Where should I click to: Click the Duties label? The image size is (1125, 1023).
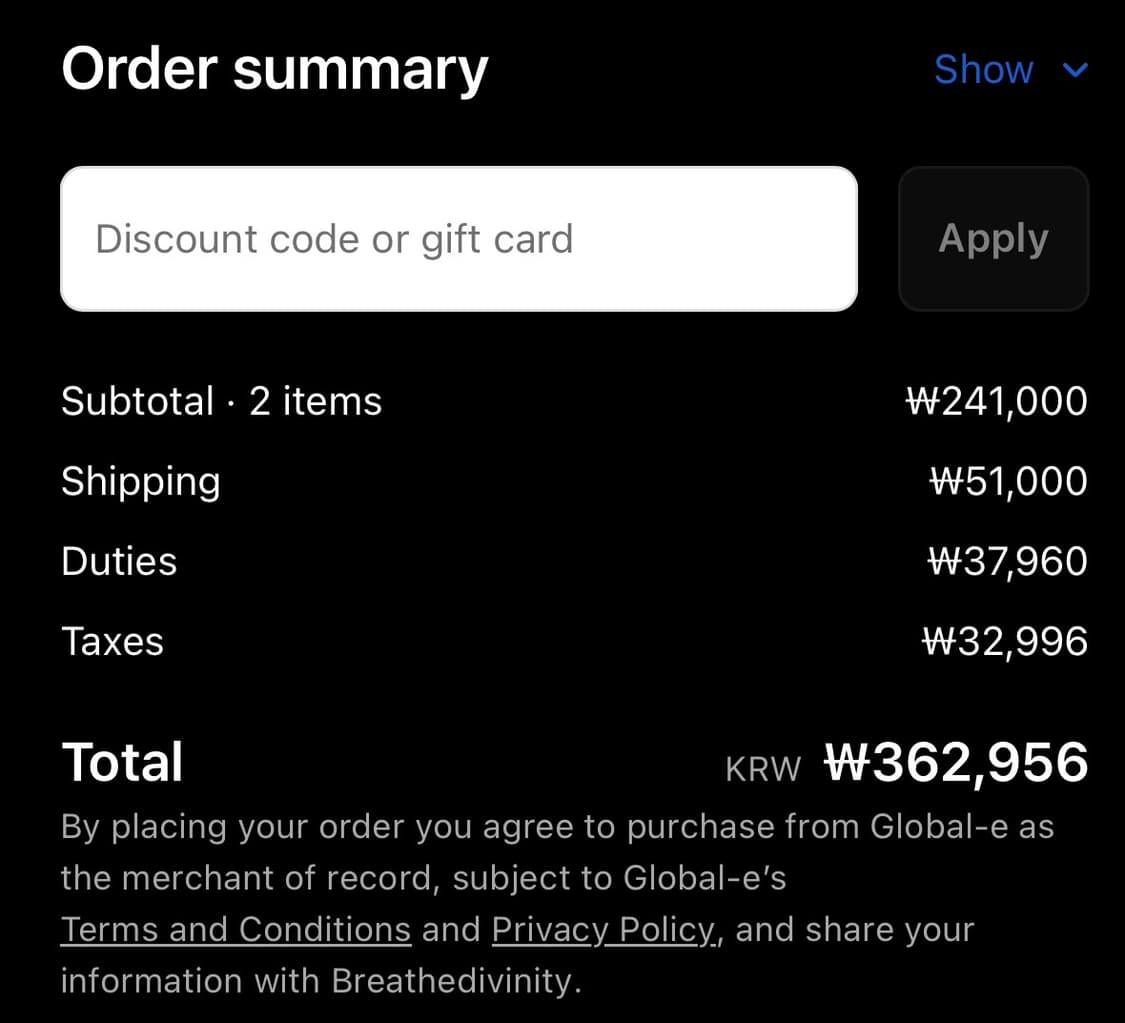pyautogui.click(x=119, y=562)
